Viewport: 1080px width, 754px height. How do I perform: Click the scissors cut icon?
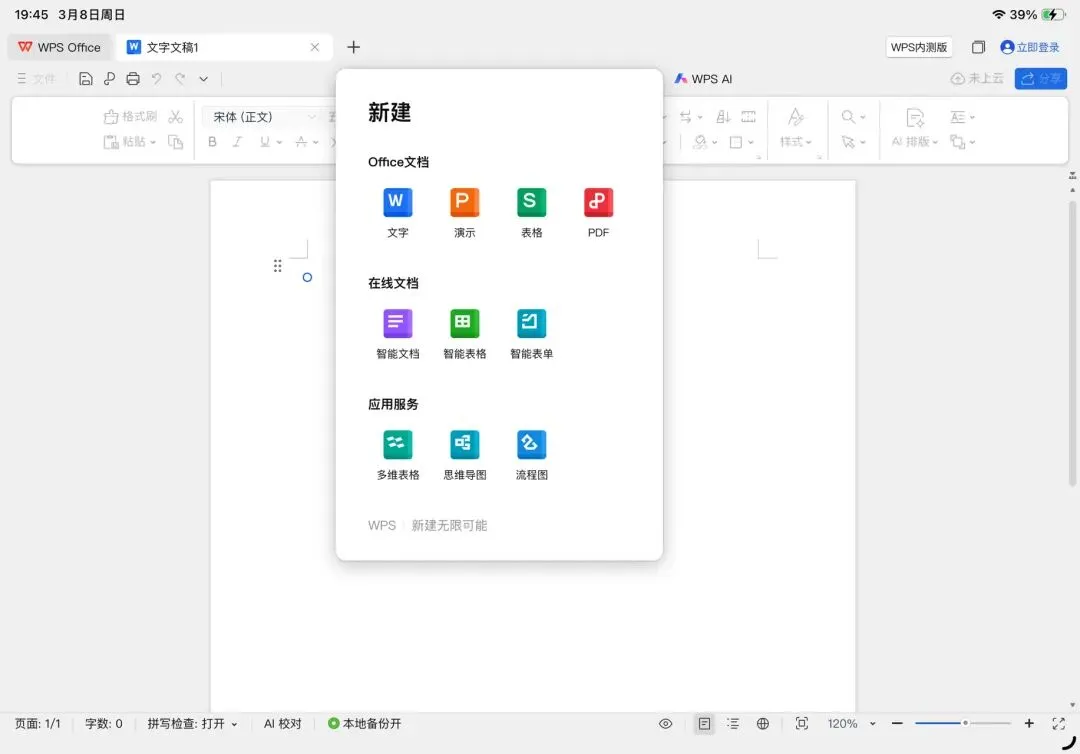click(176, 116)
